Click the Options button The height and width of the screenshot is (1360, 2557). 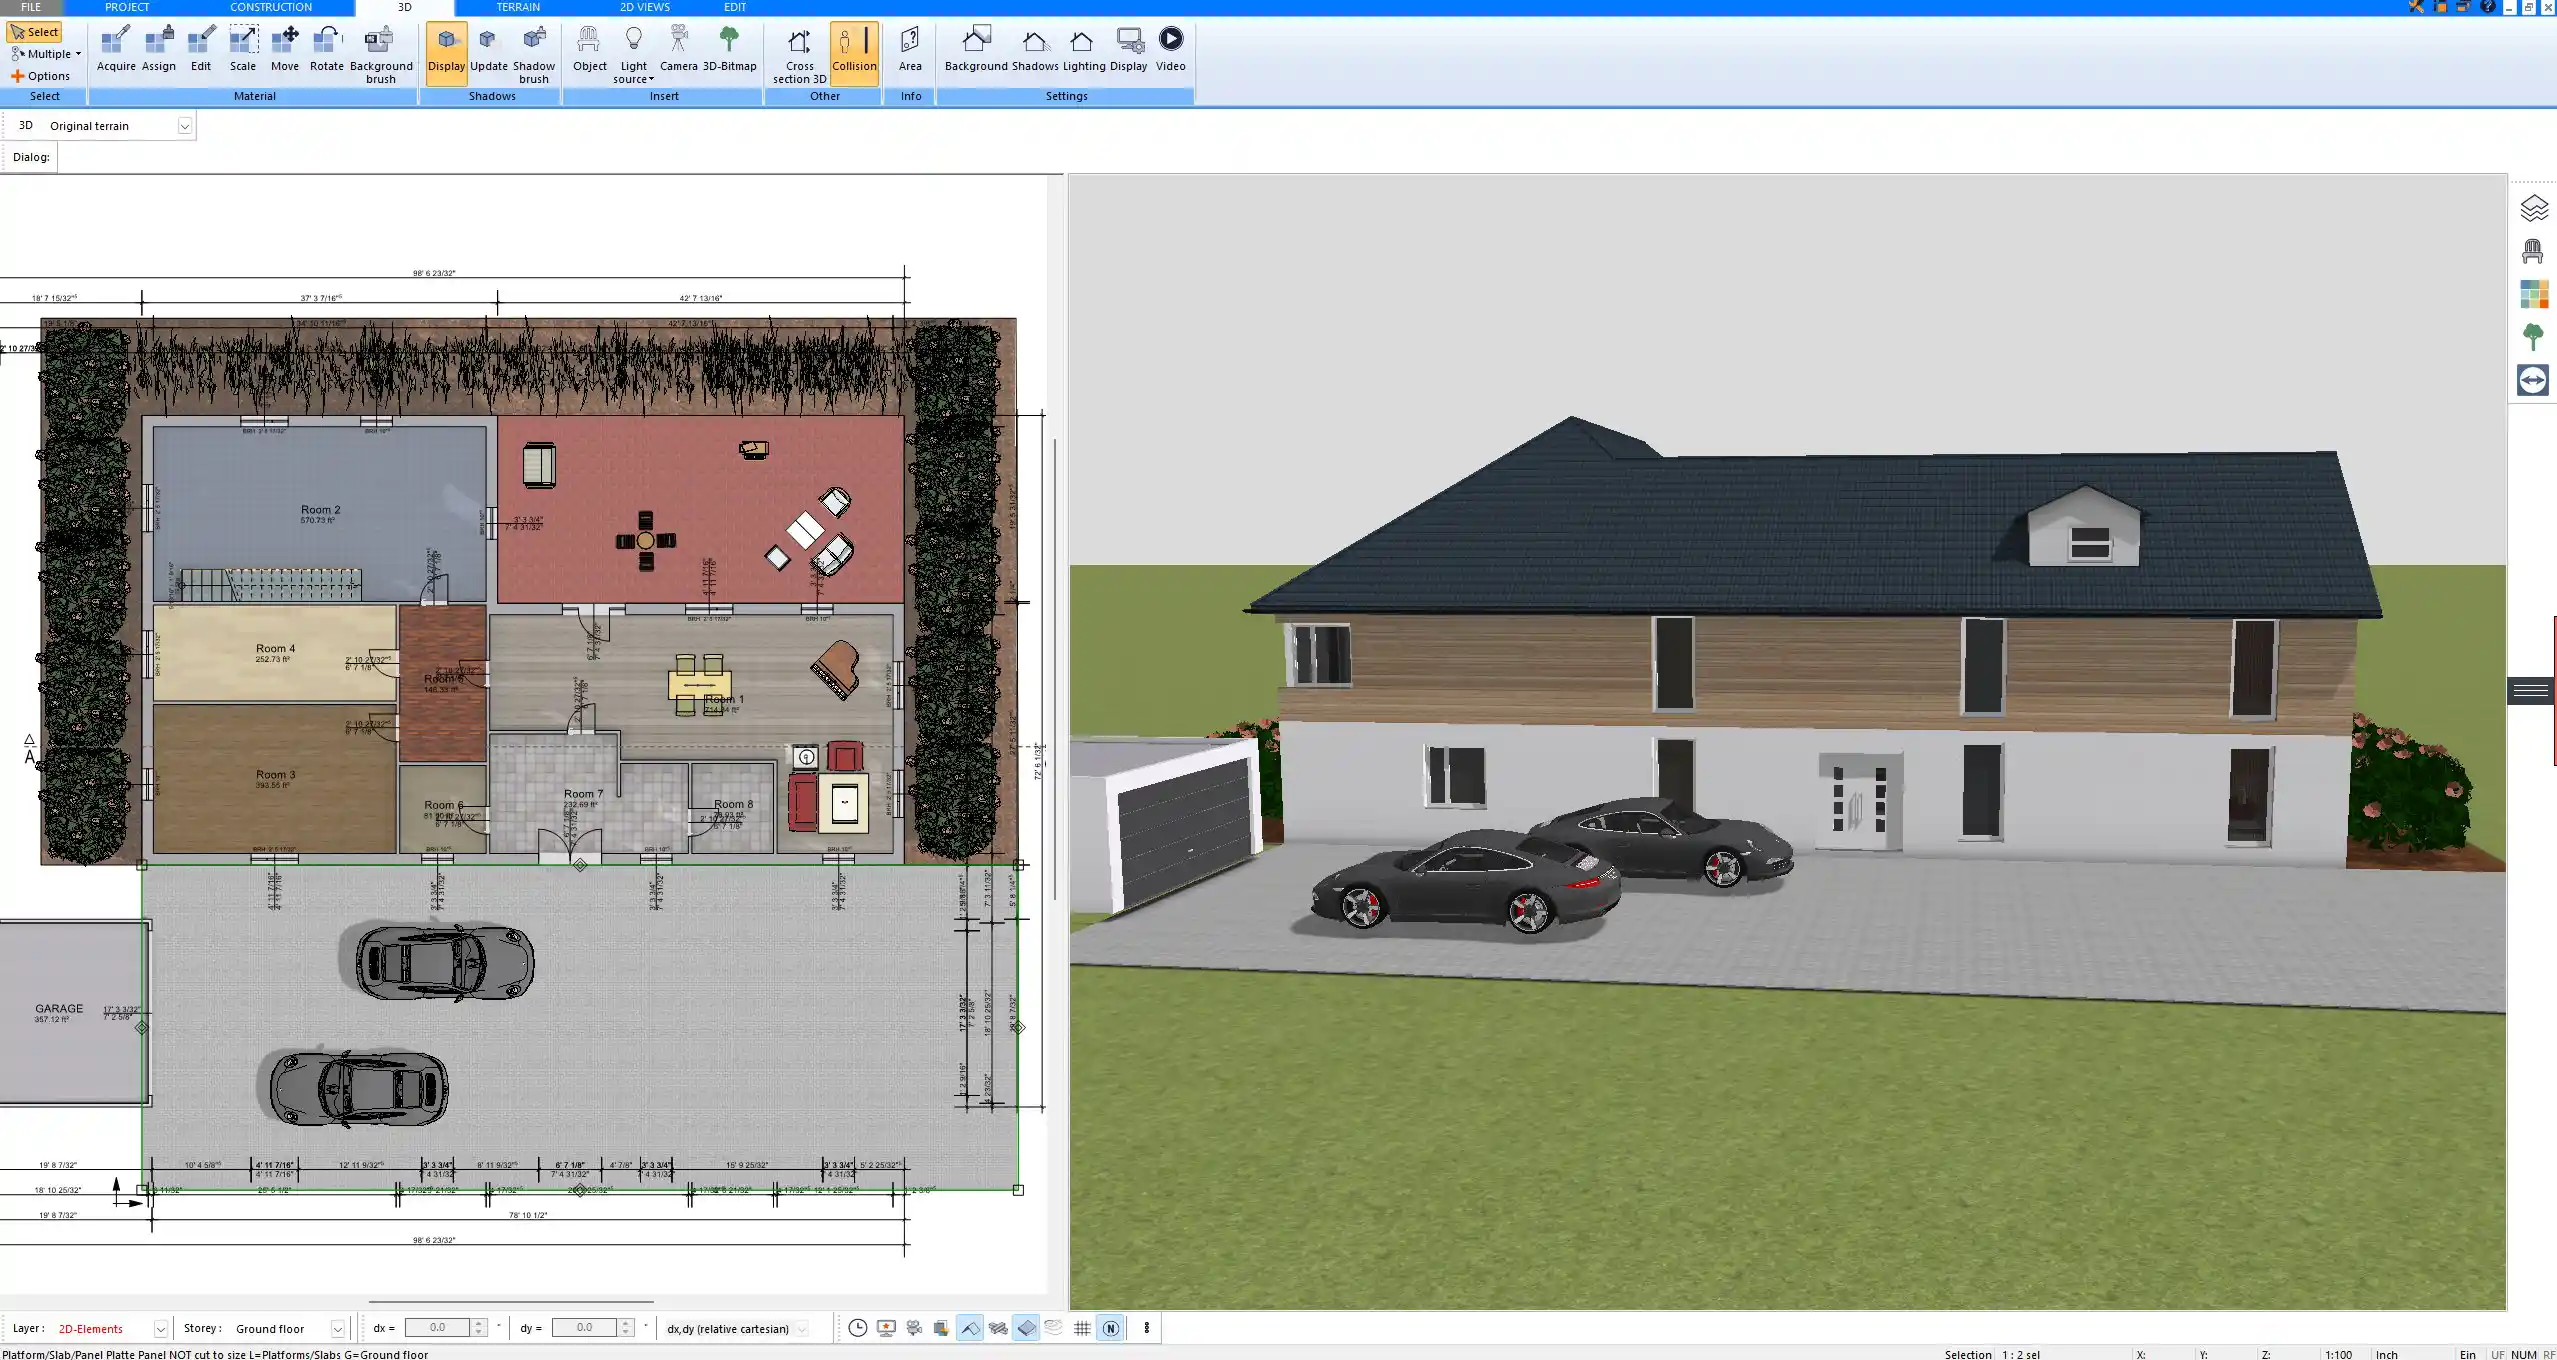tap(40, 76)
